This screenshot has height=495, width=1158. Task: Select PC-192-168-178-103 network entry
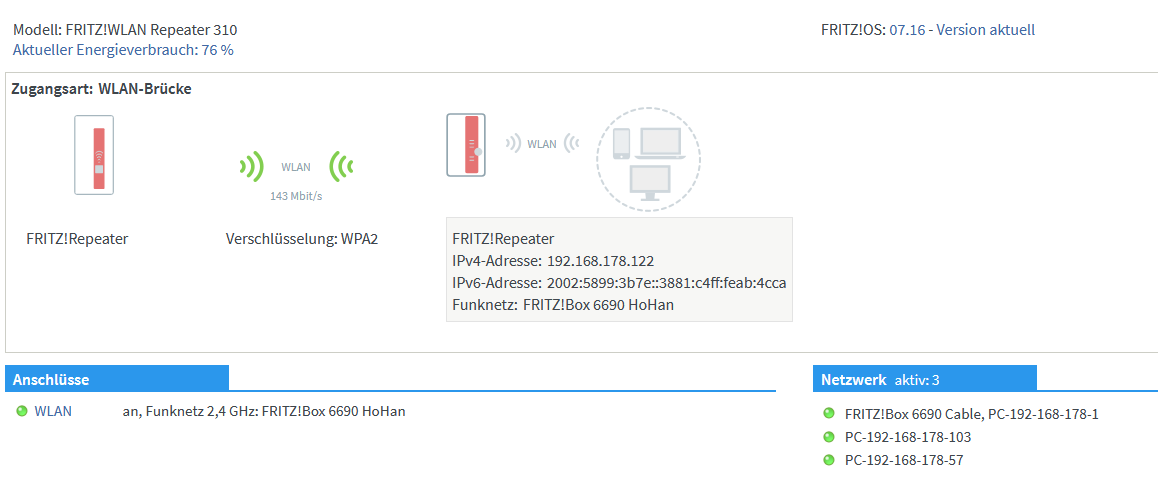coord(908,437)
